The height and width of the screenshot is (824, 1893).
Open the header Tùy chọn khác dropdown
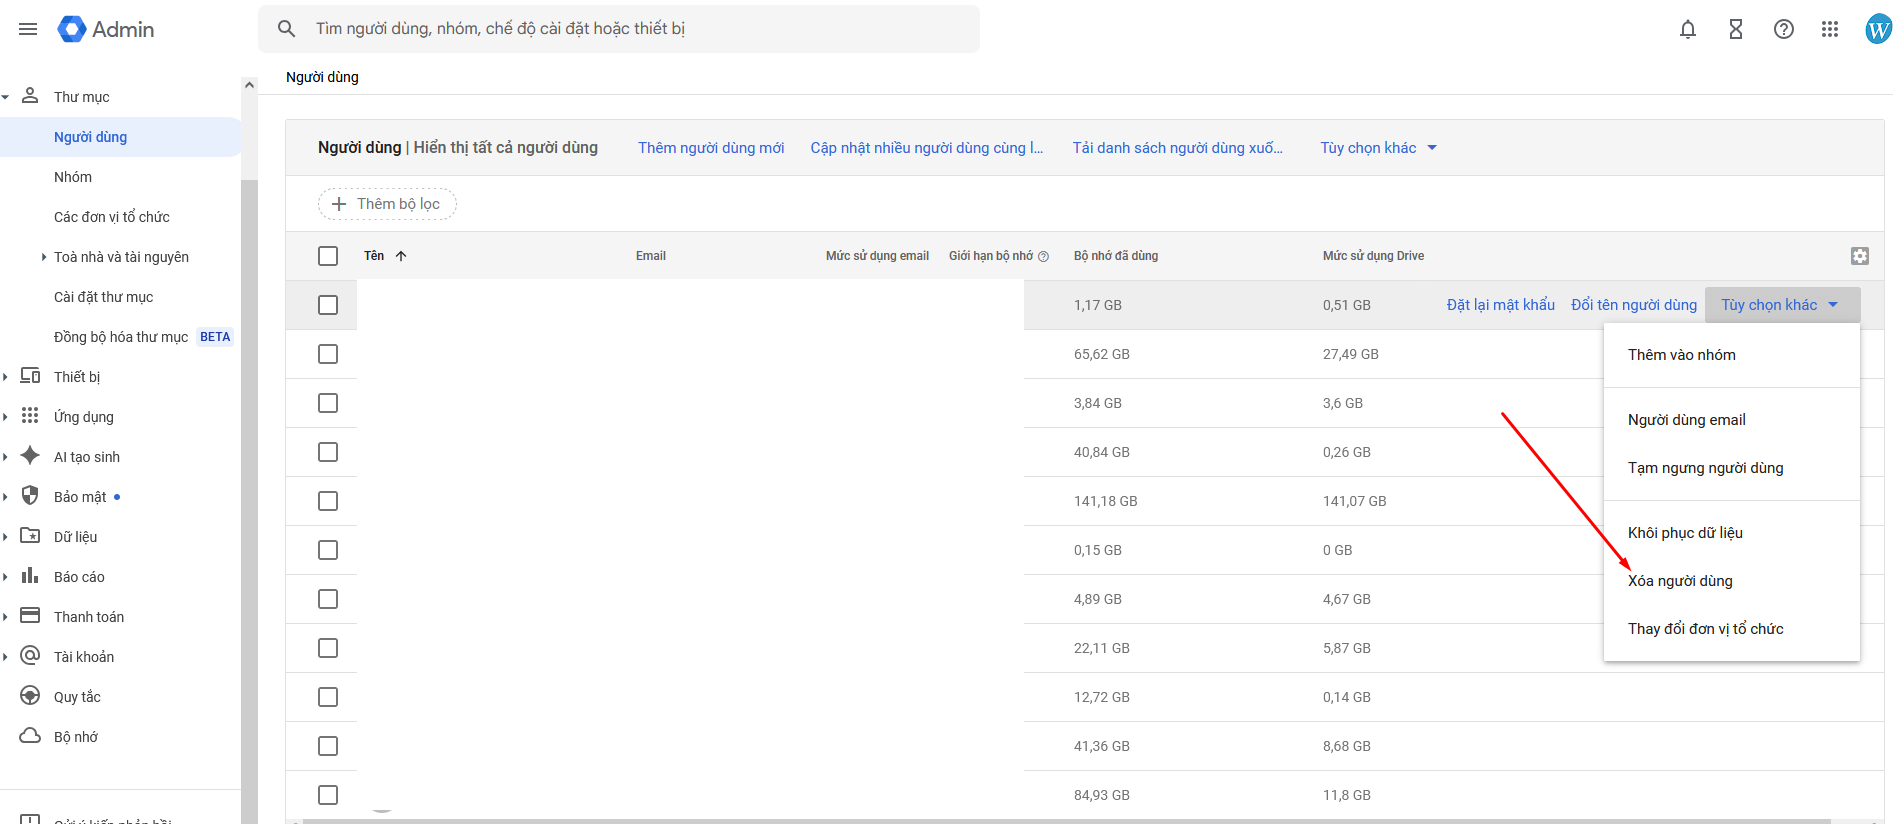[x=1378, y=148]
